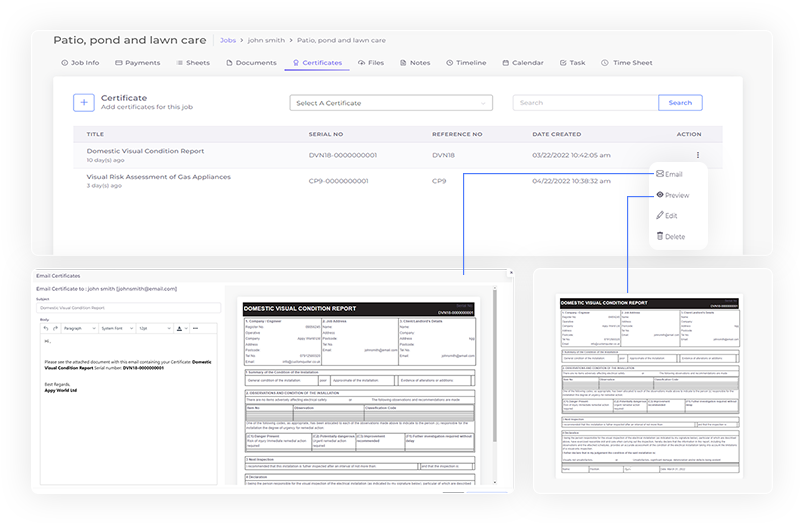
Task: Click the certificate Search input field
Action: pos(585,103)
